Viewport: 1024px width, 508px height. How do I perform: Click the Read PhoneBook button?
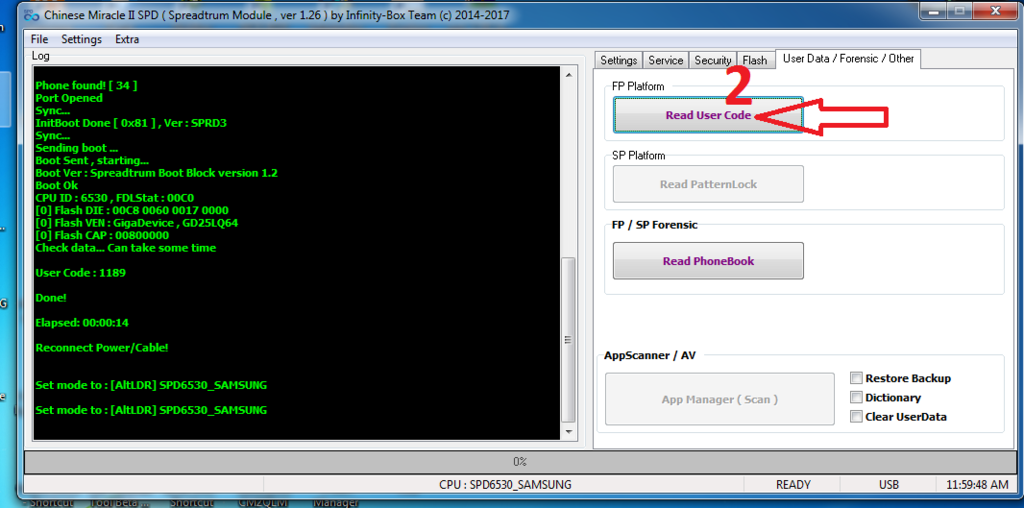click(x=708, y=261)
